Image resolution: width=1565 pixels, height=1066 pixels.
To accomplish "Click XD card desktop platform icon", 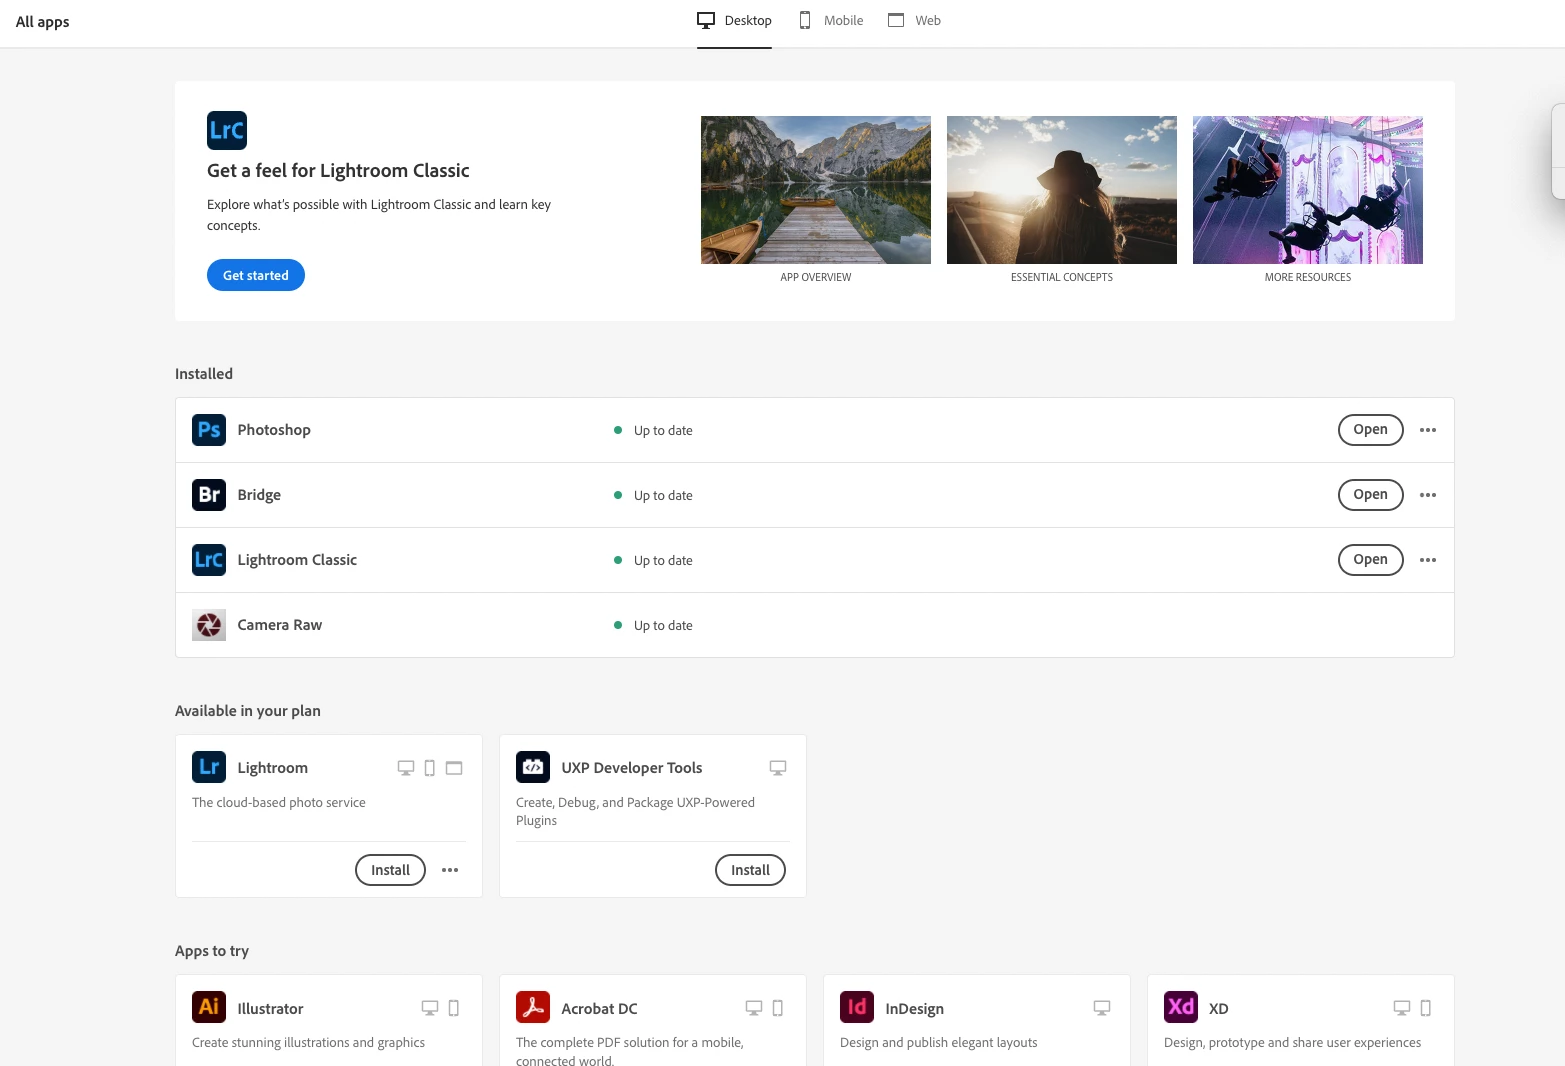I will click(1402, 1008).
